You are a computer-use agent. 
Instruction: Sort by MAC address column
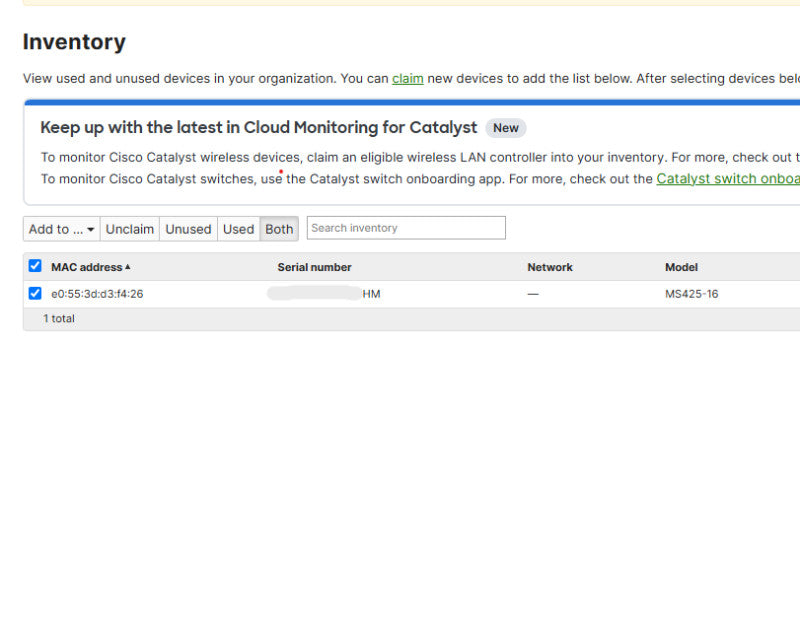(91, 267)
